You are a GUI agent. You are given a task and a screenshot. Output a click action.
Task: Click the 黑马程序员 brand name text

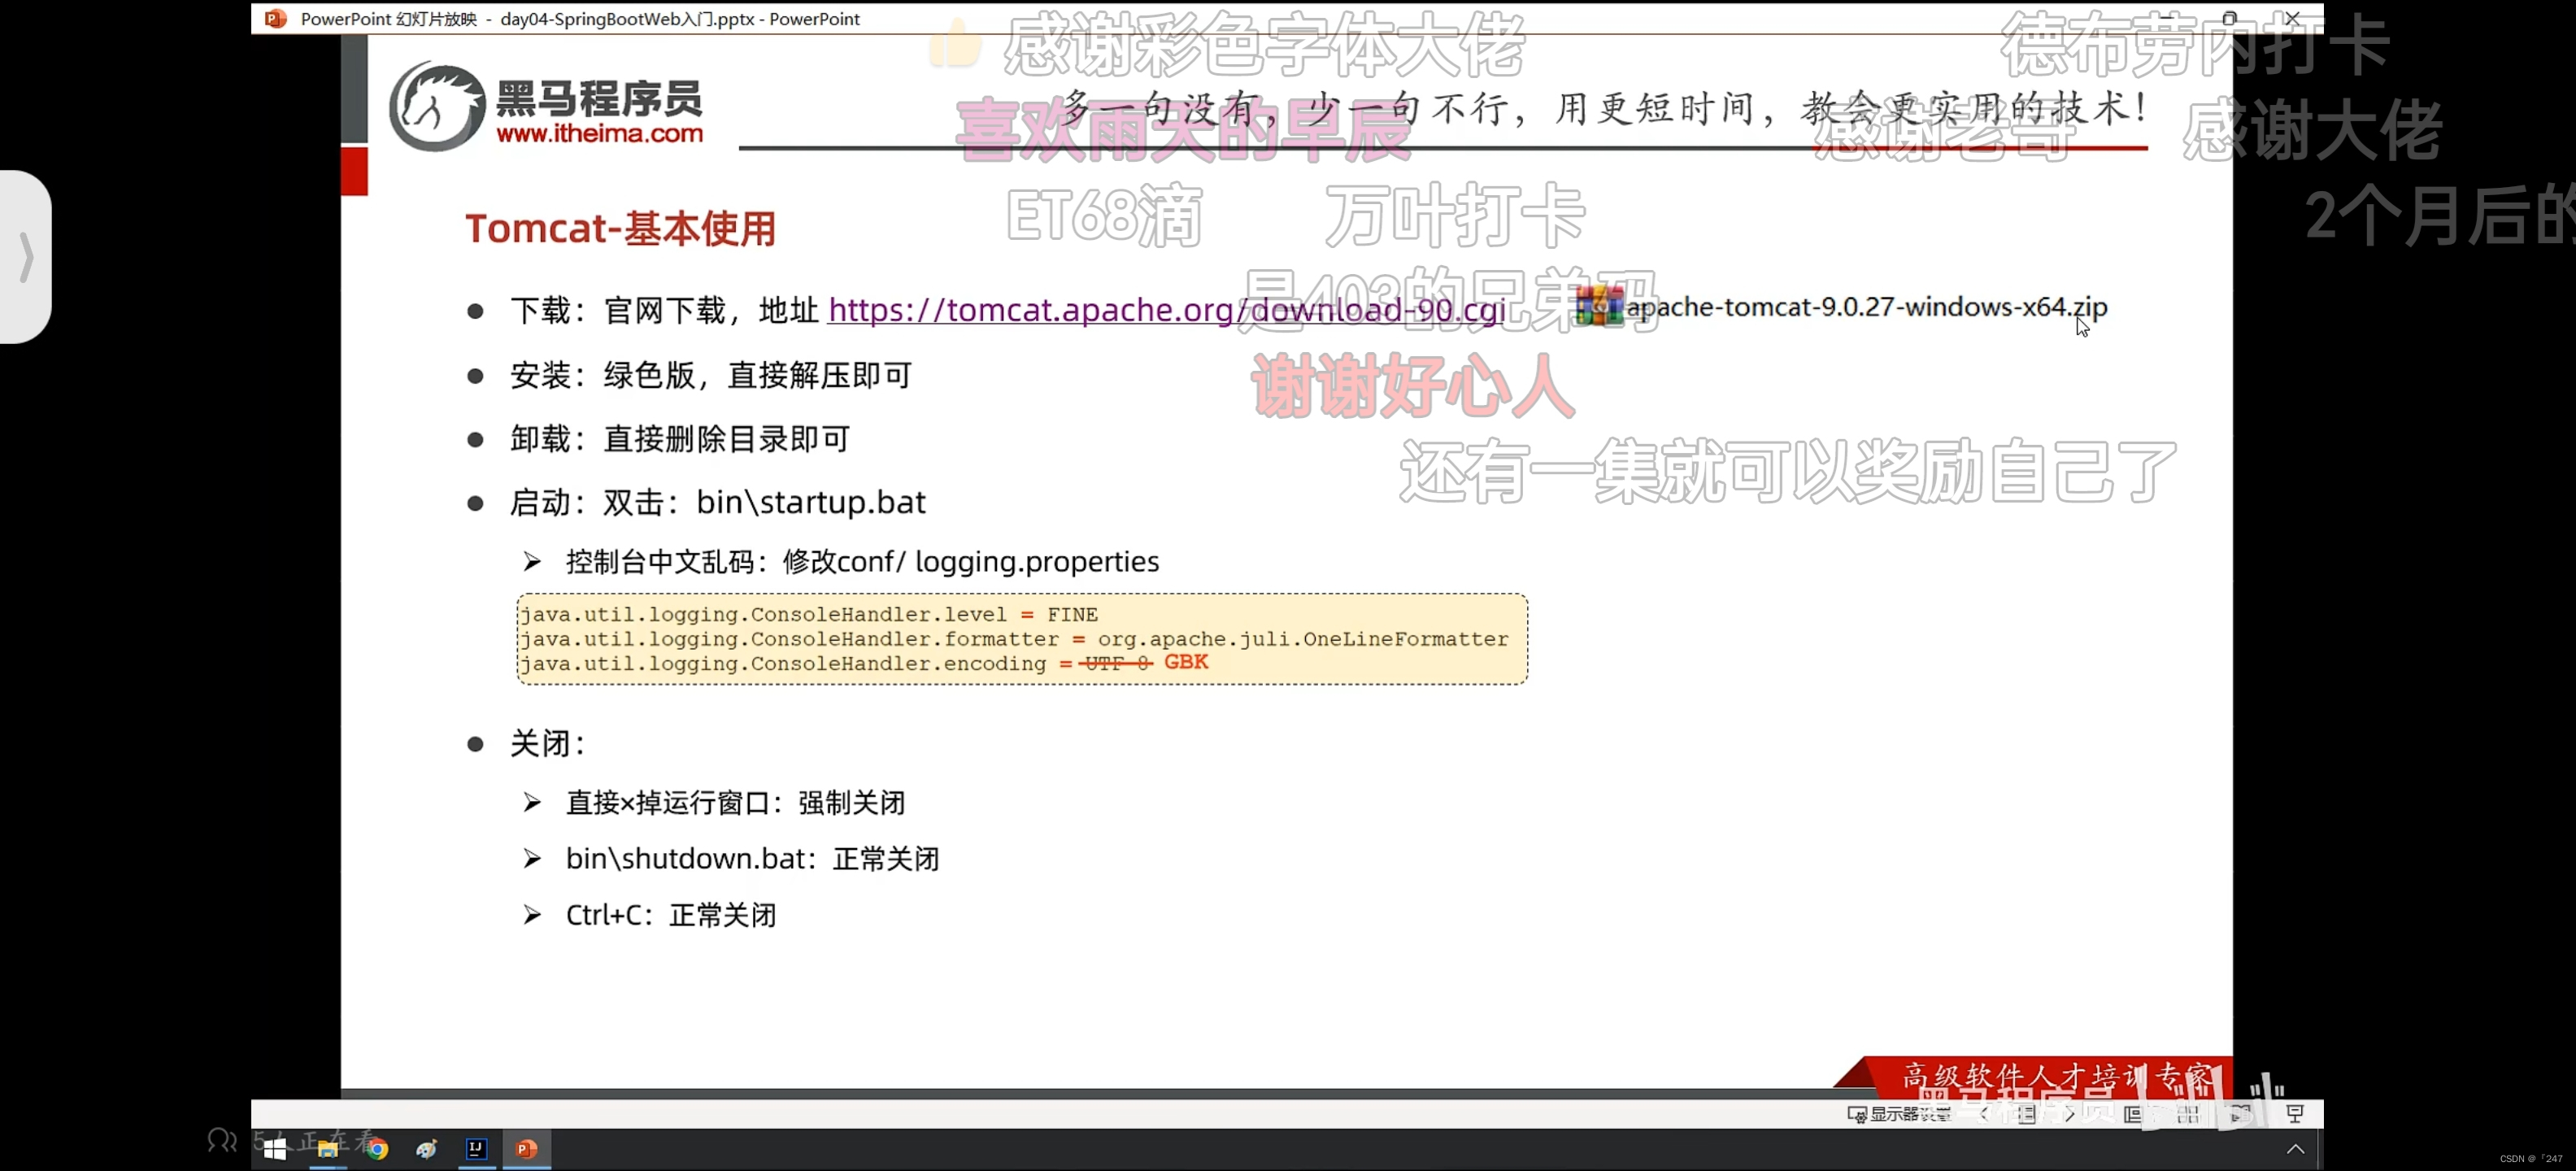pos(599,98)
